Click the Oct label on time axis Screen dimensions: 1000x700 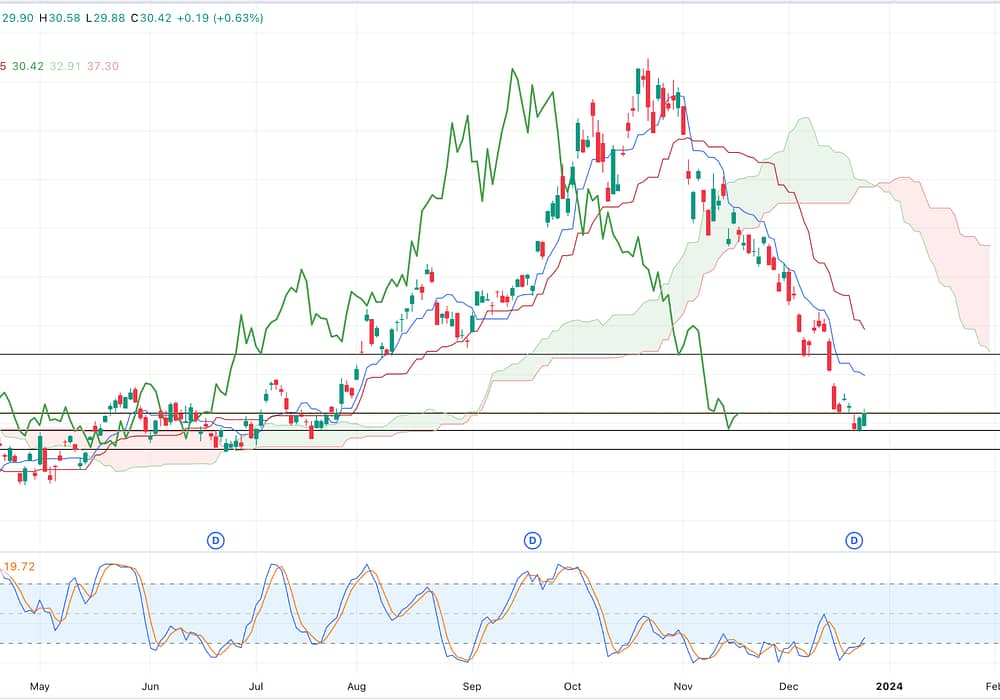[x=573, y=686]
